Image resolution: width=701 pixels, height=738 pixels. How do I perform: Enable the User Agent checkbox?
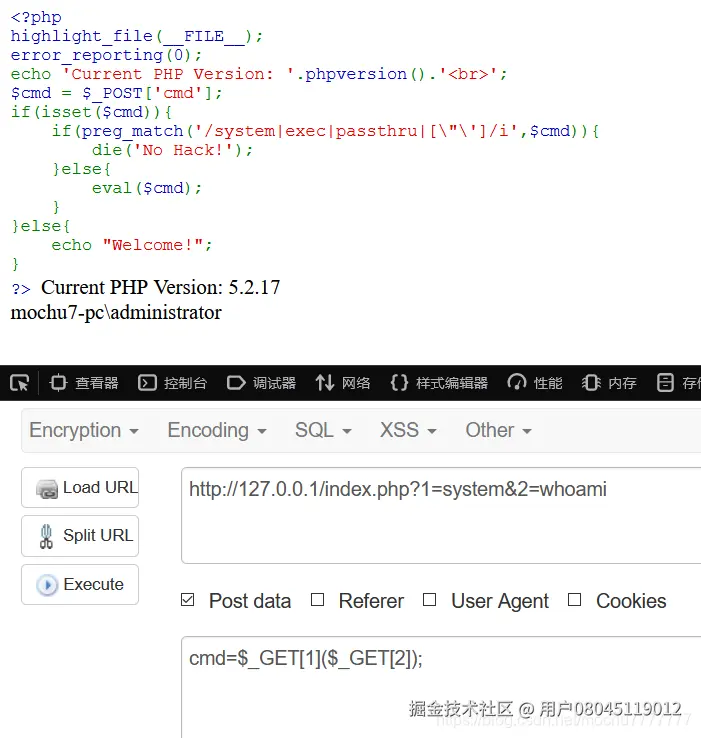click(x=429, y=600)
